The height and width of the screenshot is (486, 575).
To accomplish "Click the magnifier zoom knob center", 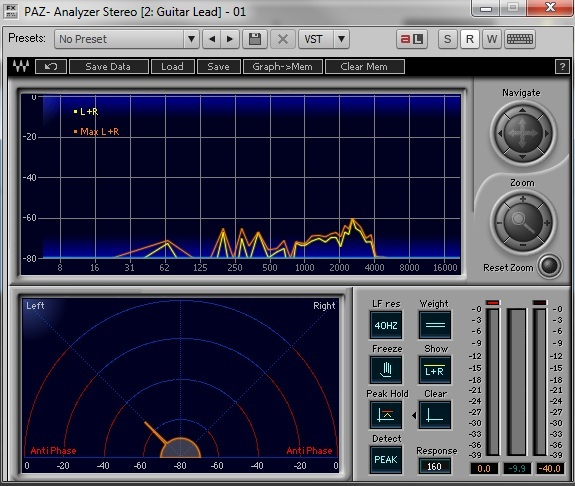I will pos(523,222).
